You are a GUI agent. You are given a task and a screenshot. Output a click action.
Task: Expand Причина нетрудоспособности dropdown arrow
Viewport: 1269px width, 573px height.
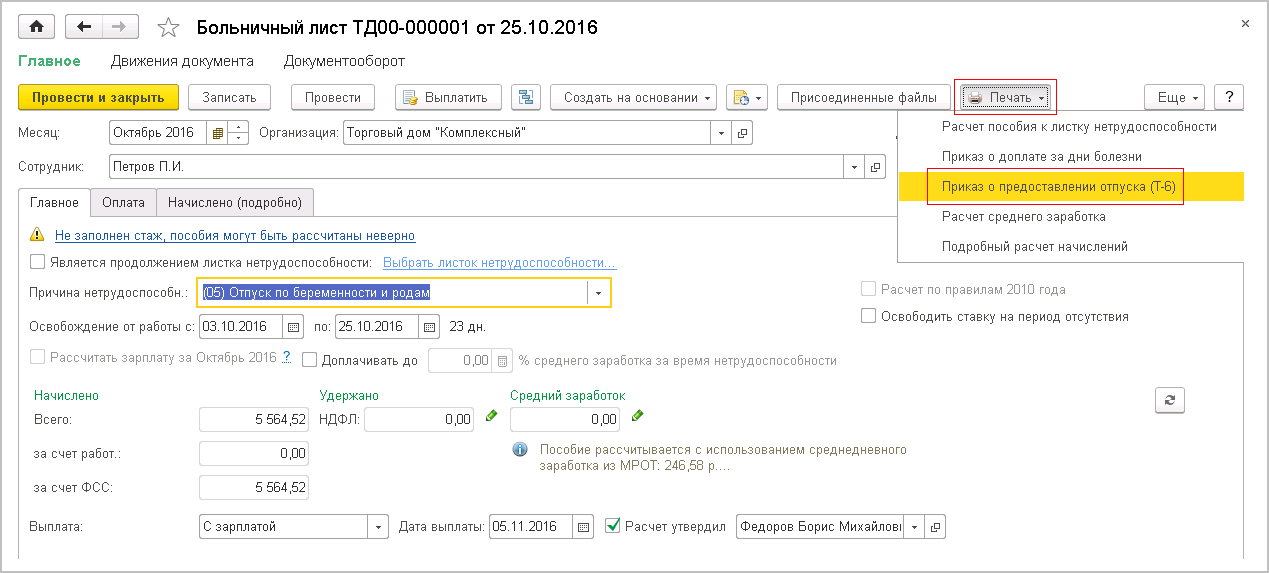pyautogui.click(x=598, y=292)
